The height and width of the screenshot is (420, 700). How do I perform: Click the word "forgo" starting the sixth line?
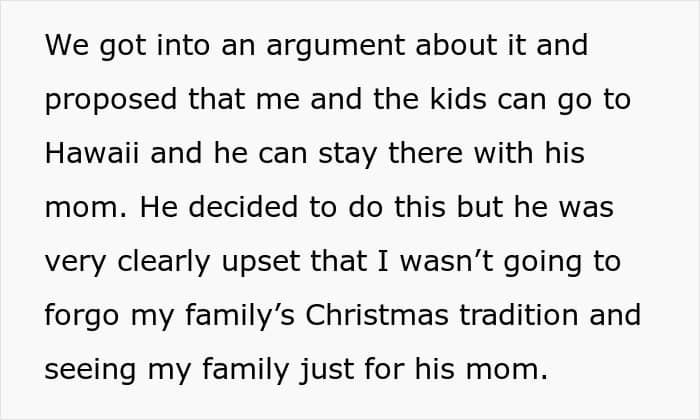82,316
